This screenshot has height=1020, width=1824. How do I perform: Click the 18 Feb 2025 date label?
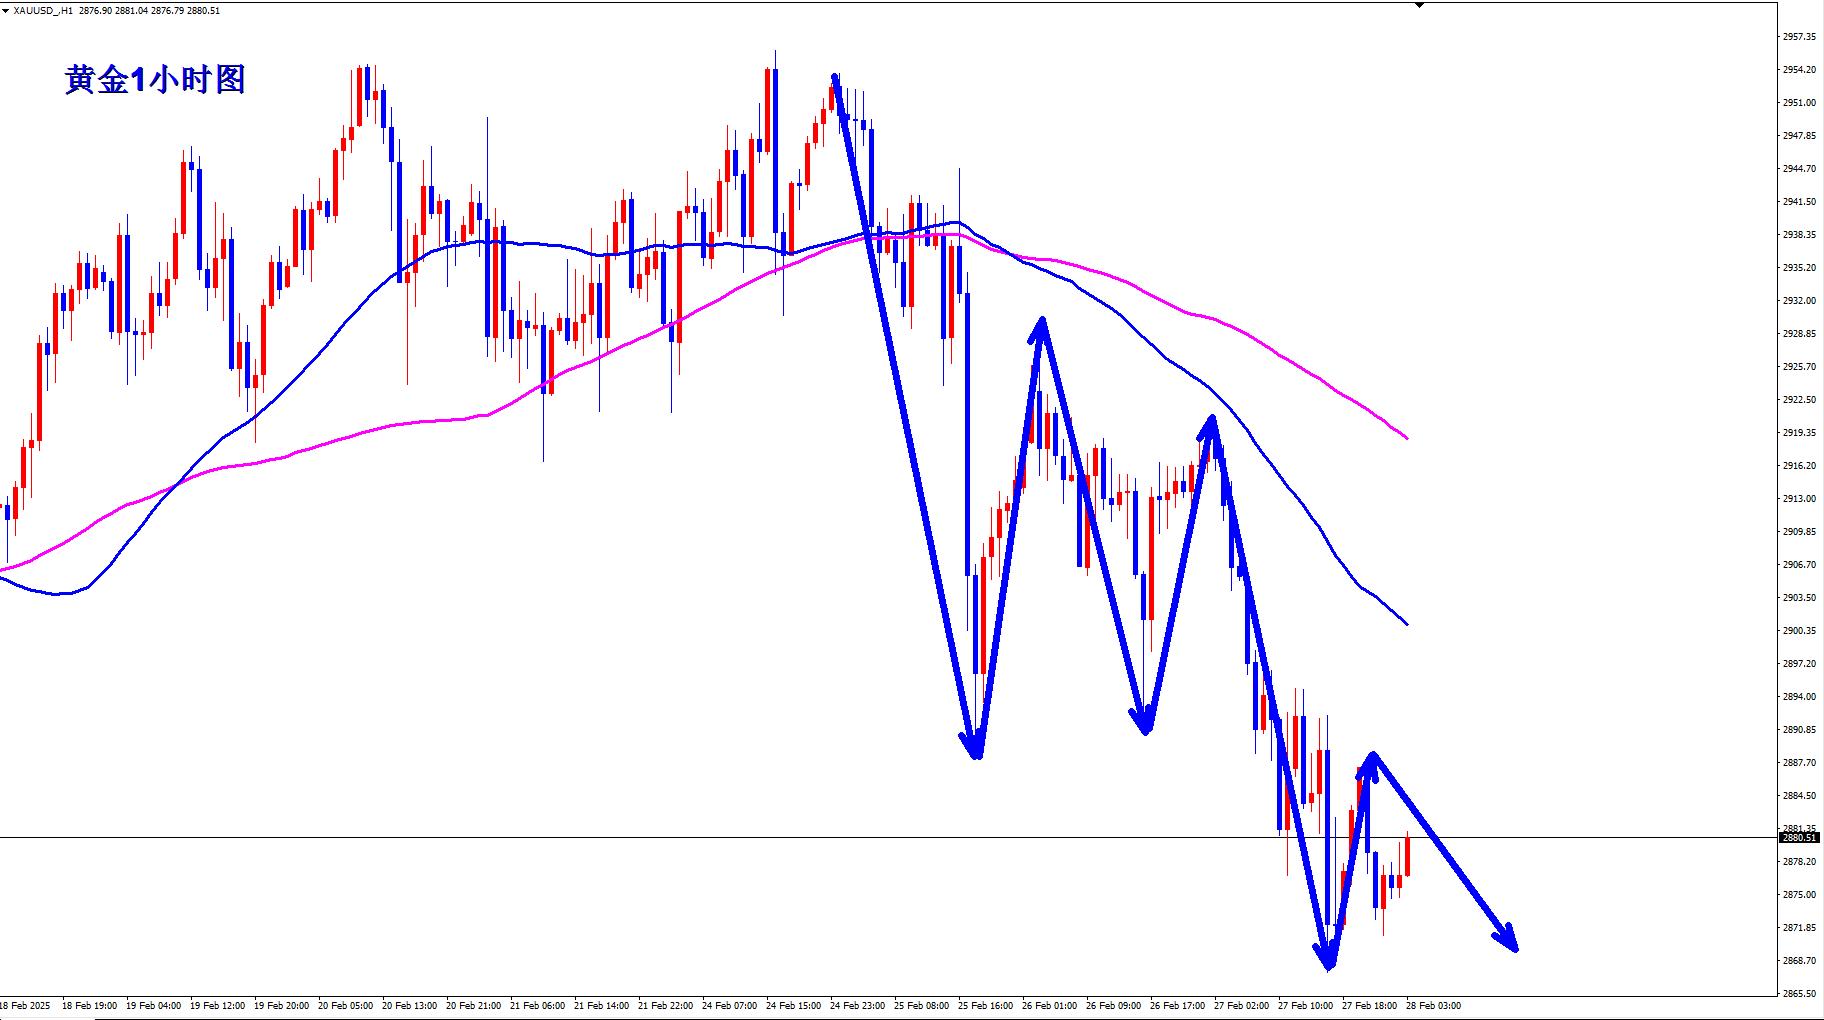(x=25, y=1006)
